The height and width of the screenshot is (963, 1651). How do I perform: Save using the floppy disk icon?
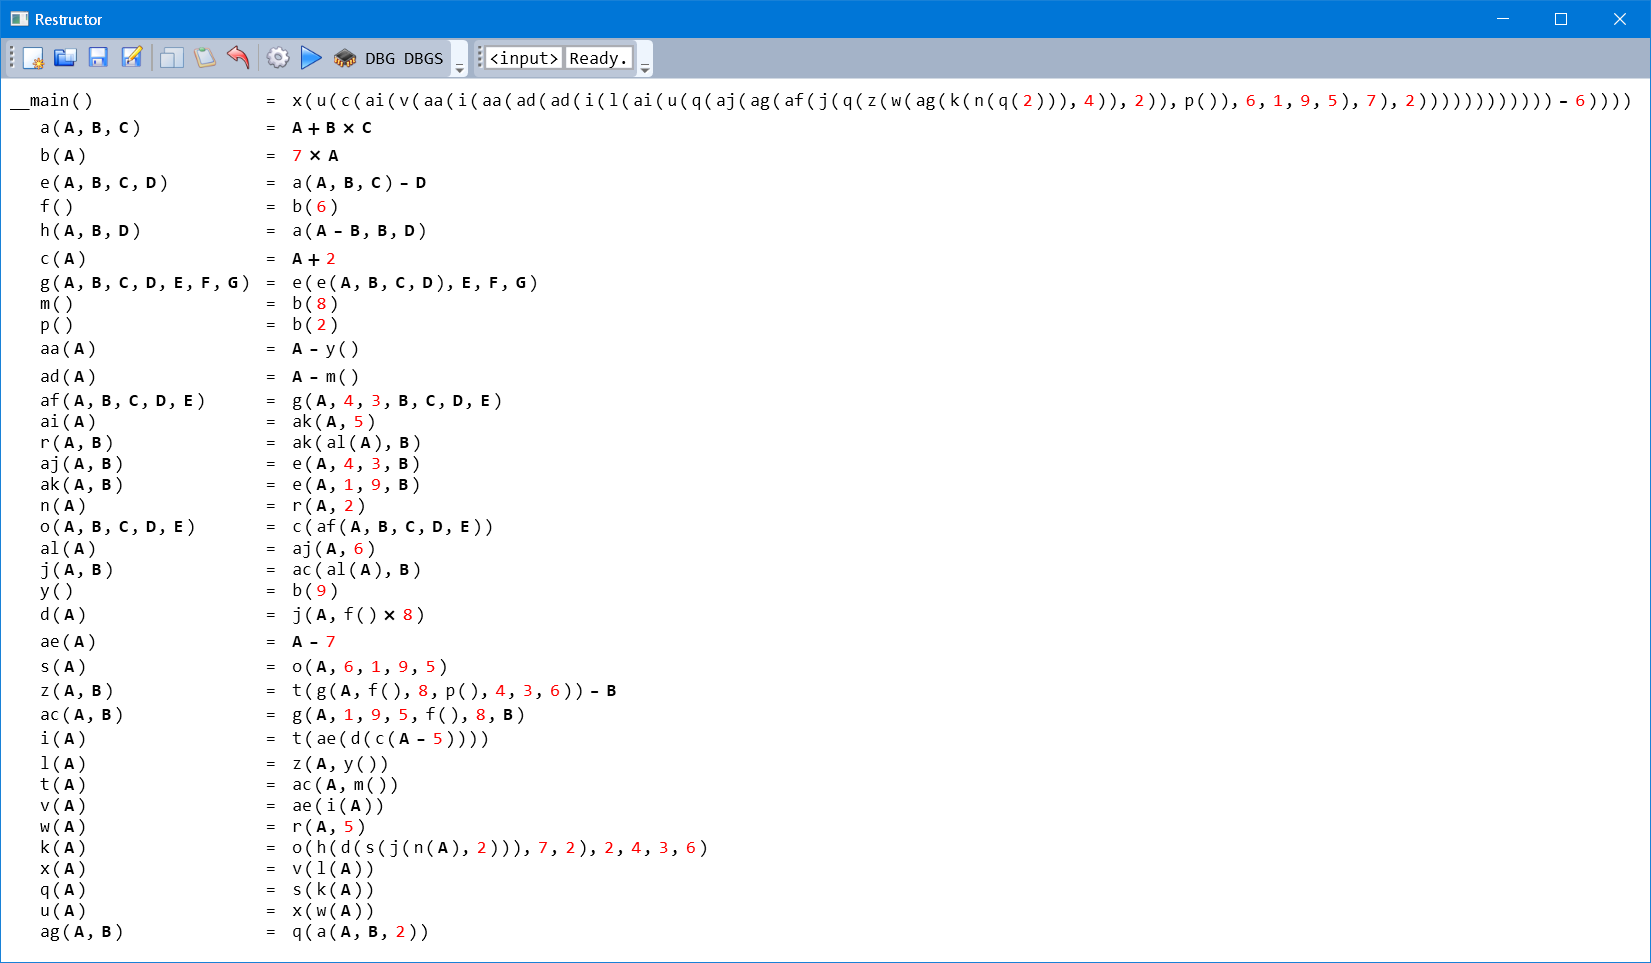pyautogui.click(x=98, y=58)
